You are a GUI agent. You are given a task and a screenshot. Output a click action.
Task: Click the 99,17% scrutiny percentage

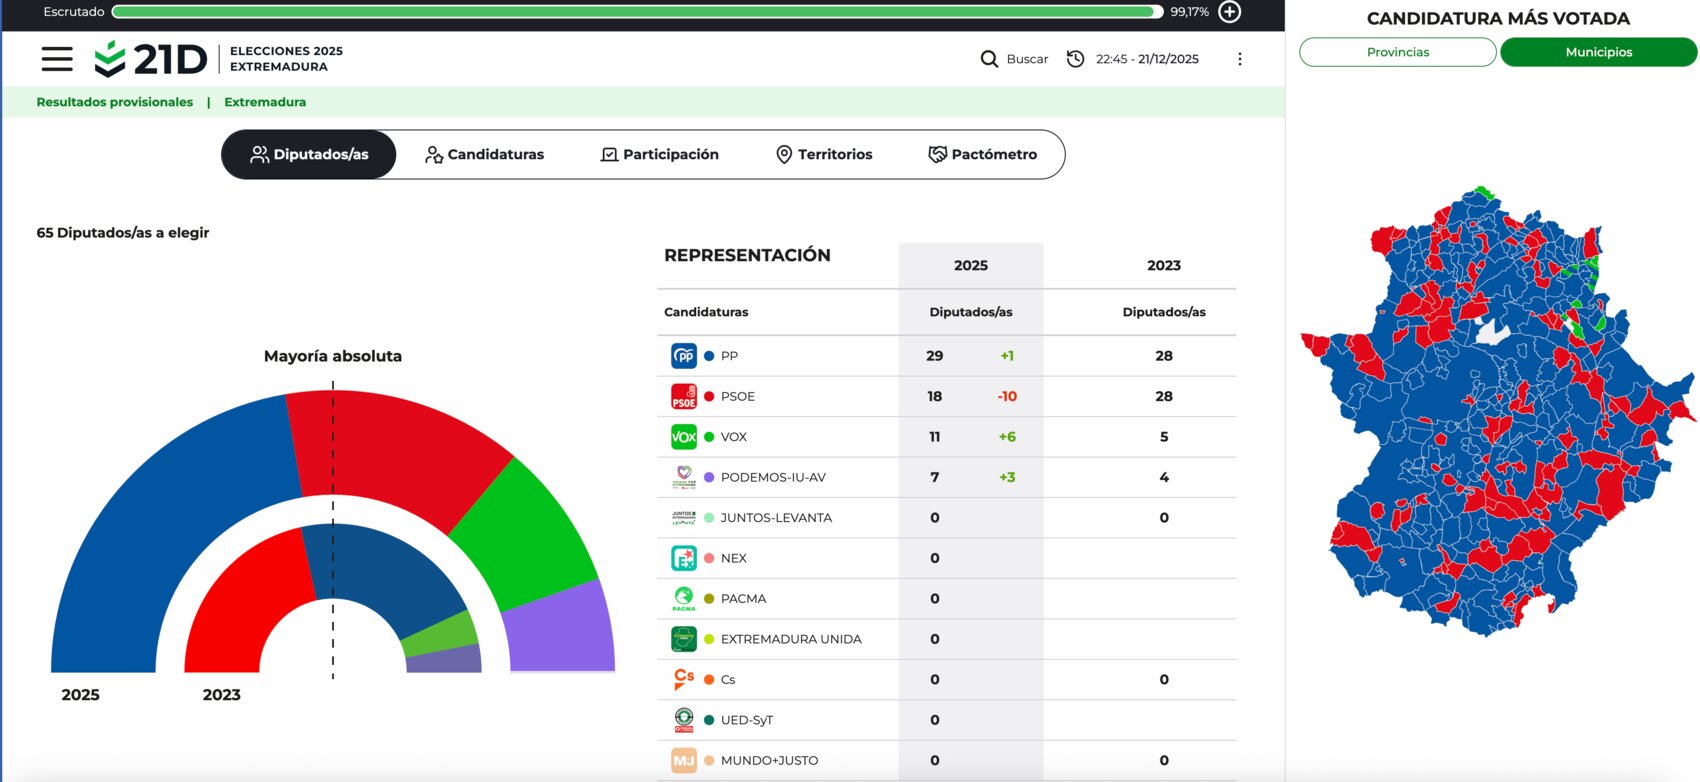pos(1189,12)
